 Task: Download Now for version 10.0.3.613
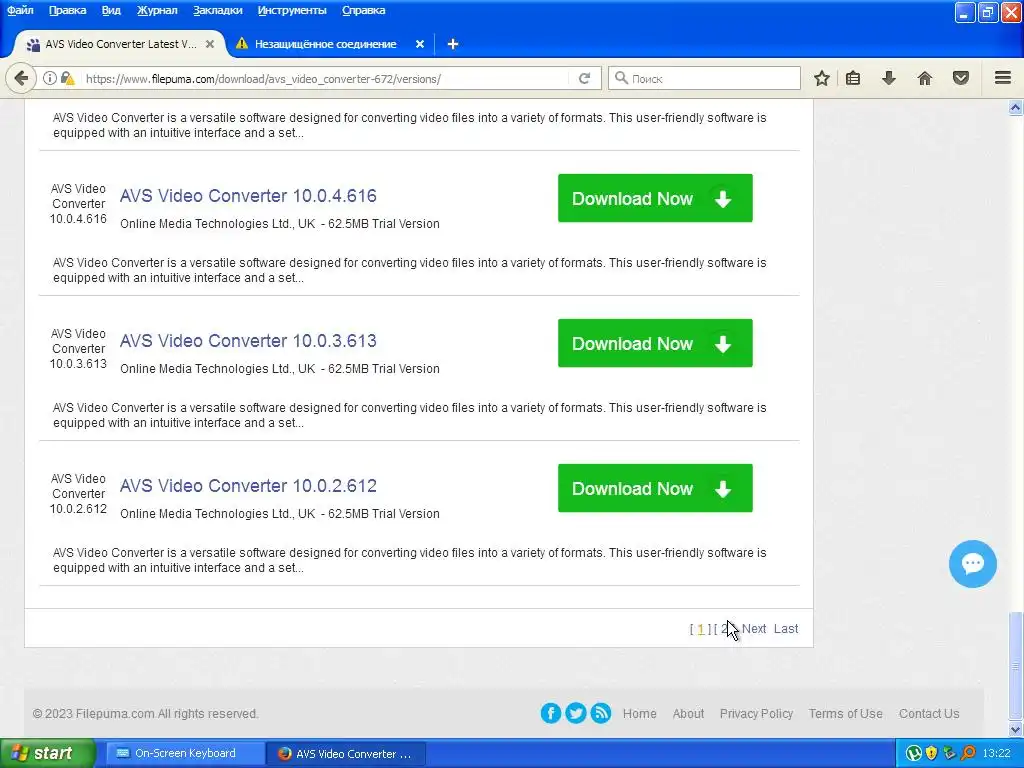655,343
